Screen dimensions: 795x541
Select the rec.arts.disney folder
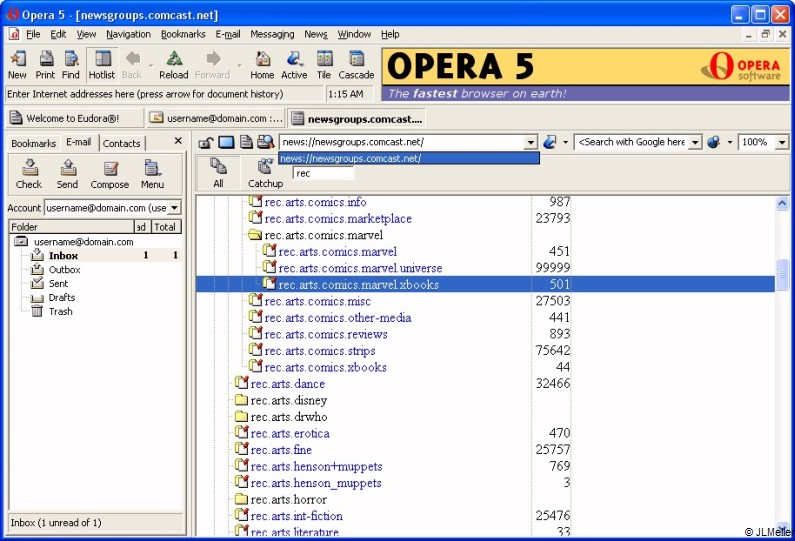coord(288,401)
